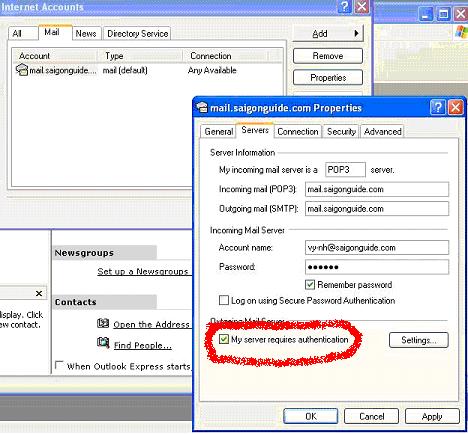Click the Contacts section heading

(75, 302)
